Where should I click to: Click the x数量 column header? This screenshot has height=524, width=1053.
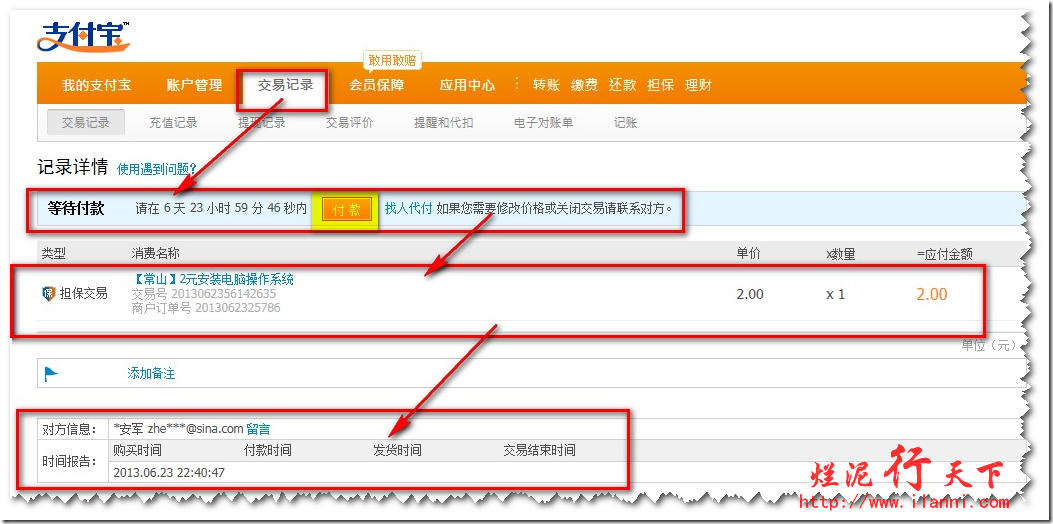tap(840, 254)
